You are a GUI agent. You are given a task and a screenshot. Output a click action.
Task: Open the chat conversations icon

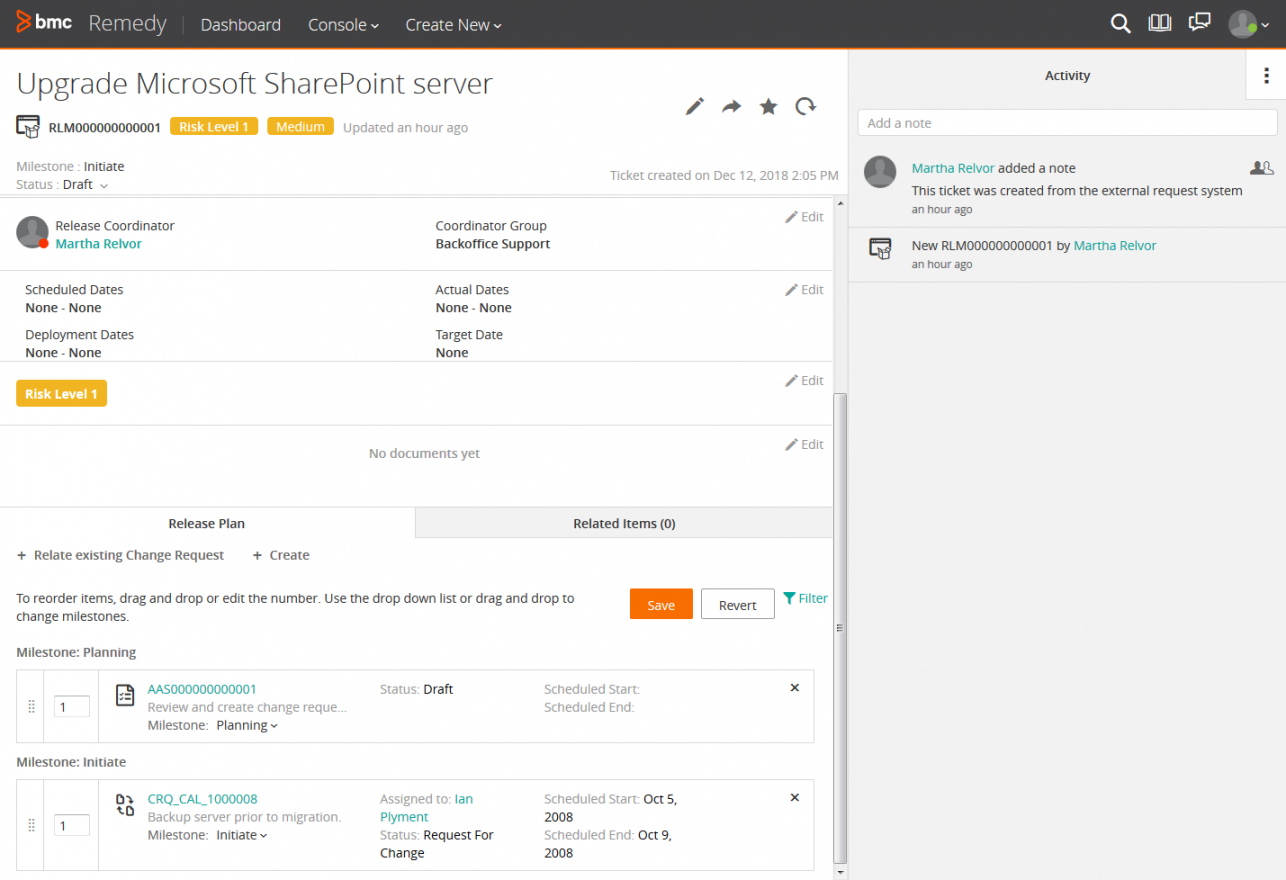(x=1199, y=23)
